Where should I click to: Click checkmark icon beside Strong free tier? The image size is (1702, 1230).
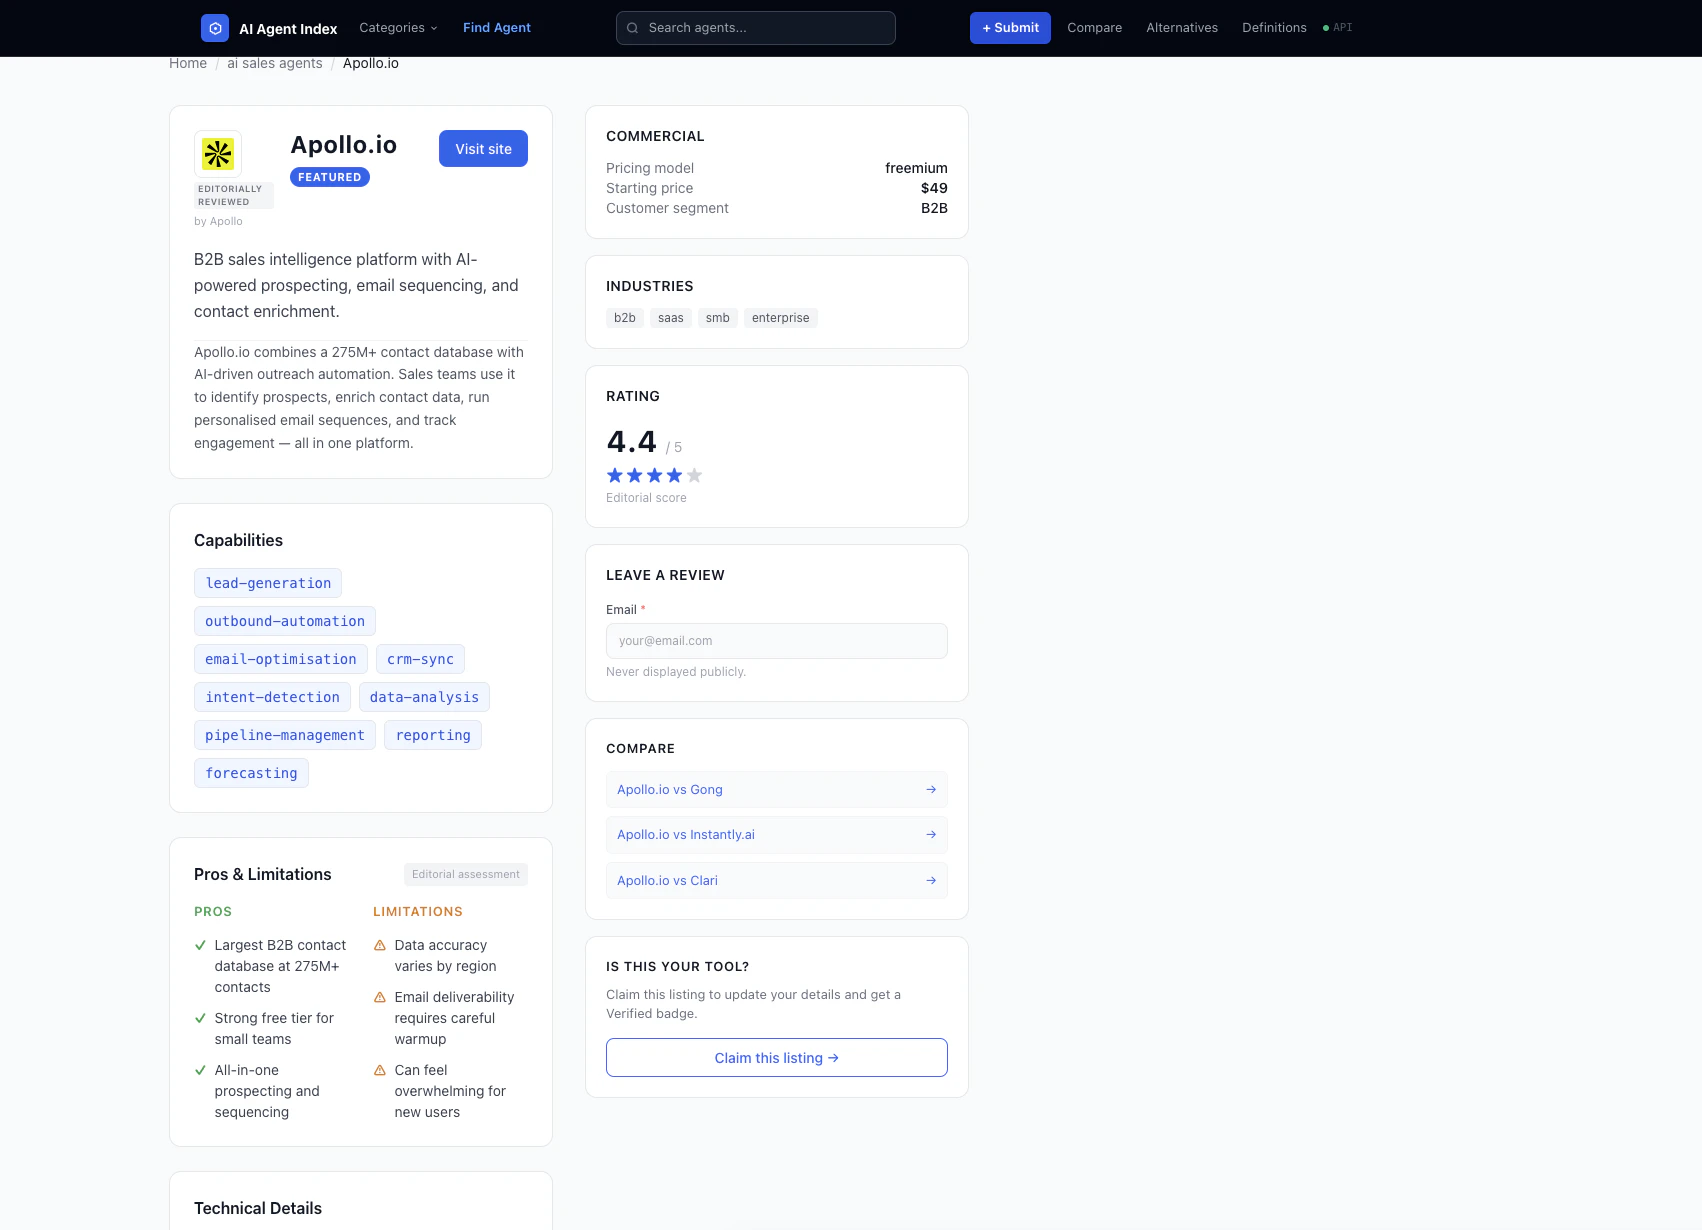click(200, 1019)
